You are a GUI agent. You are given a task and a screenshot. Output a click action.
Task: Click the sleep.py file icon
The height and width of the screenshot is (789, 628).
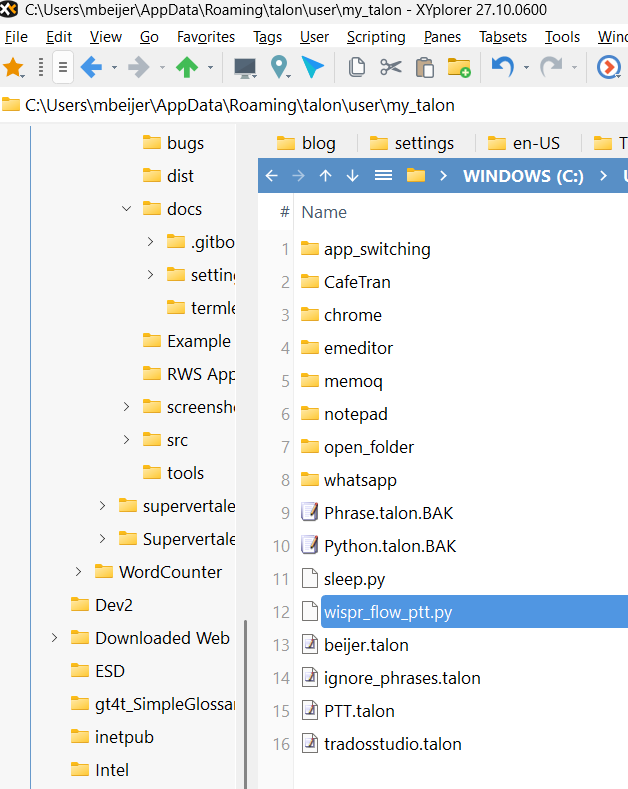point(309,579)
